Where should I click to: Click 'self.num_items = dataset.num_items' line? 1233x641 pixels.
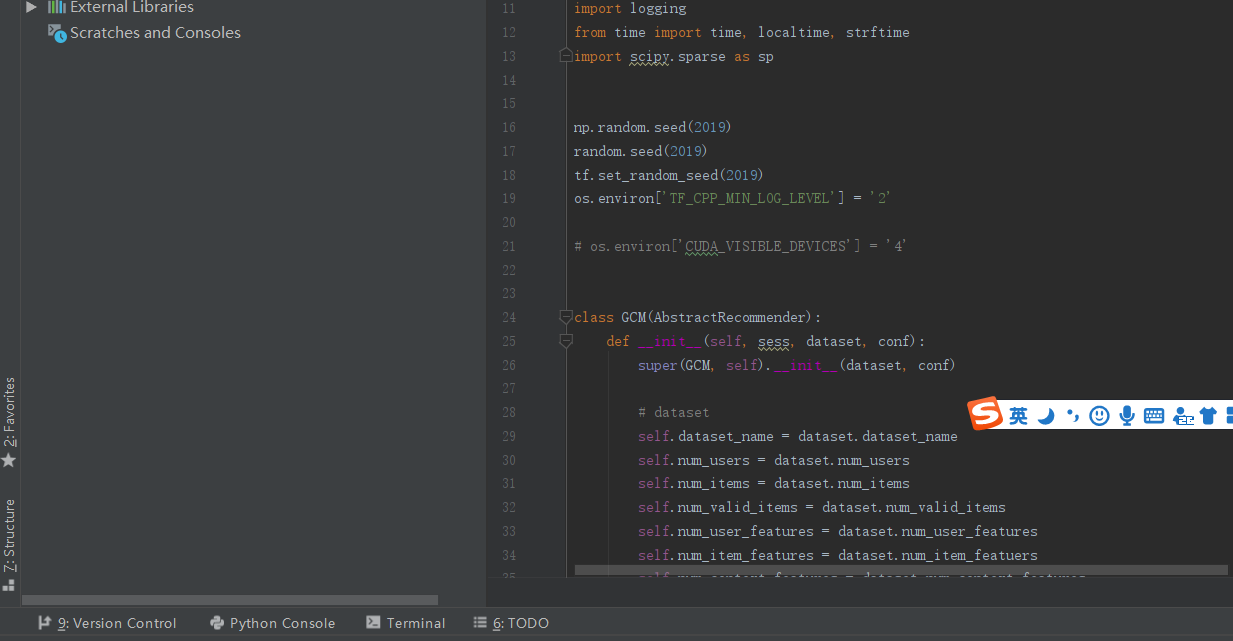click(x=773, y=483)
